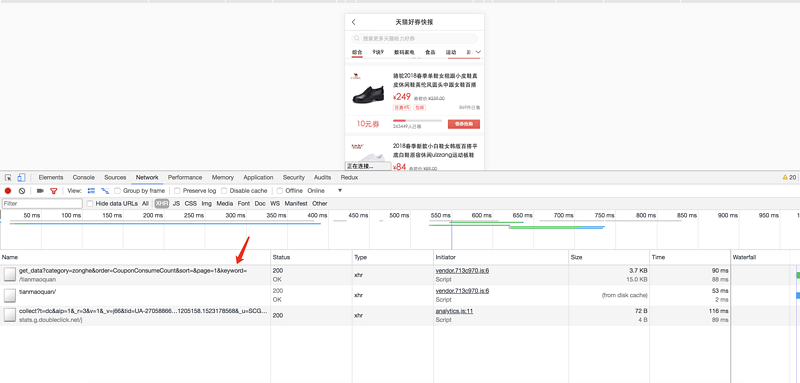Open the Online throttling dropdown
The image size is (800, 383).
(x=324, y=191)
